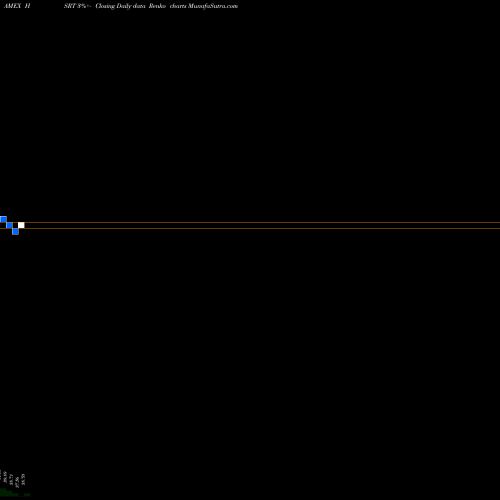The width and height of the screenshot is (500, 500).
Task: Click the lowest blue Renko brick
Action: point(15,231)
